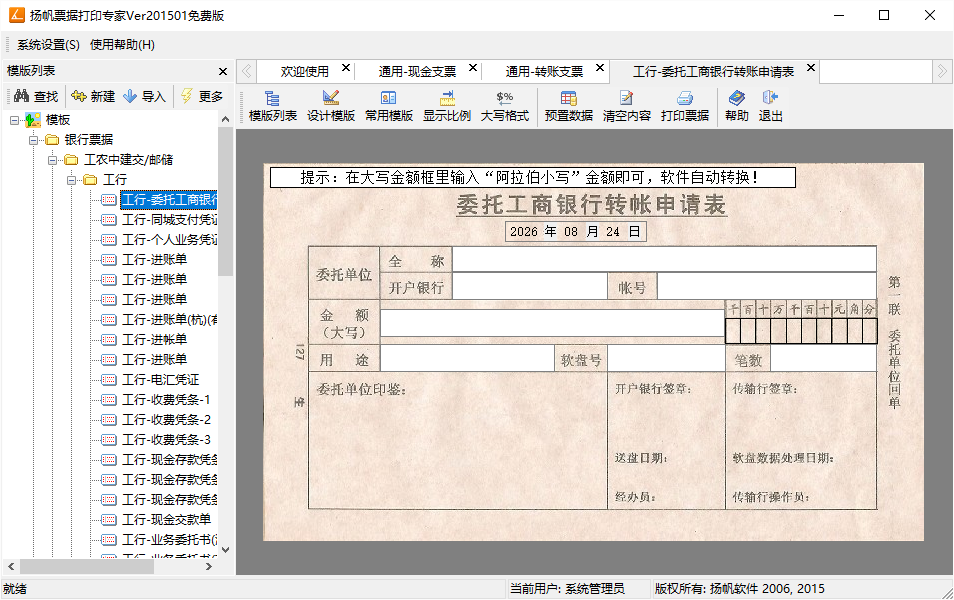Open the 帮助 help book icon
The width and height of the screenshot is (954, 600).
coord(737,106)
